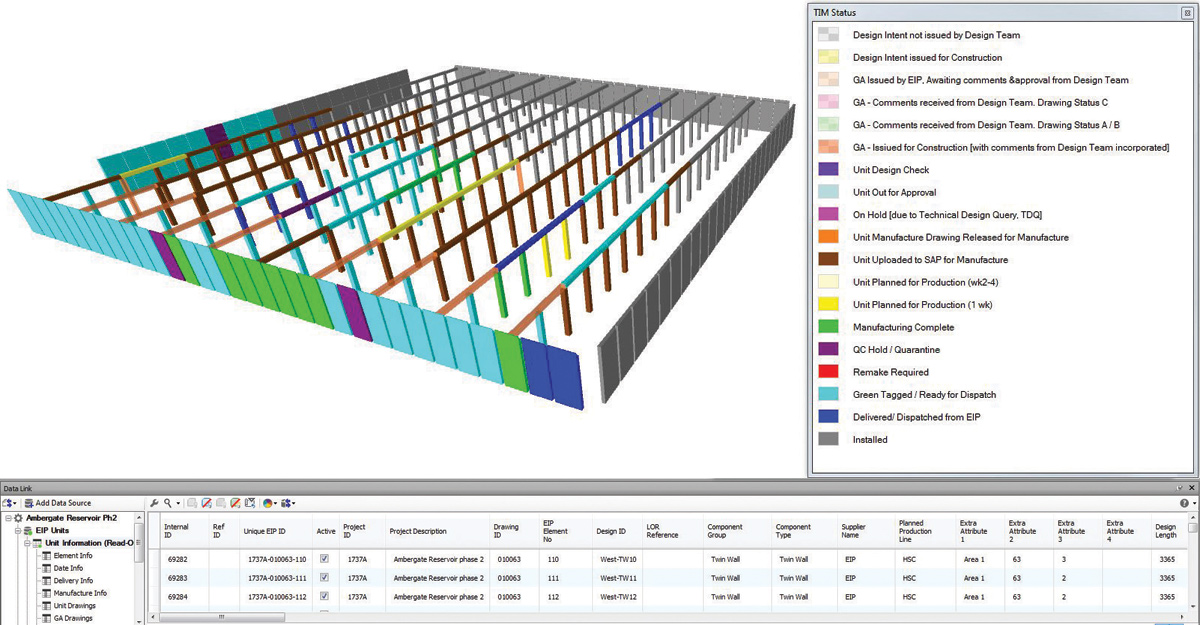Toggle Active checkbox for row 69283
This screenshot has height=625, width=1200.
(323, 578)
